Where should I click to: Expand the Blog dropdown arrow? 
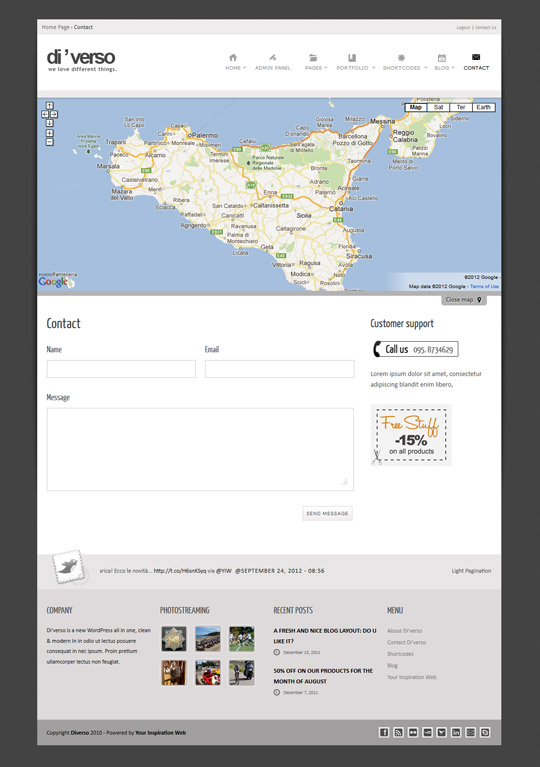tap(453, 68)
